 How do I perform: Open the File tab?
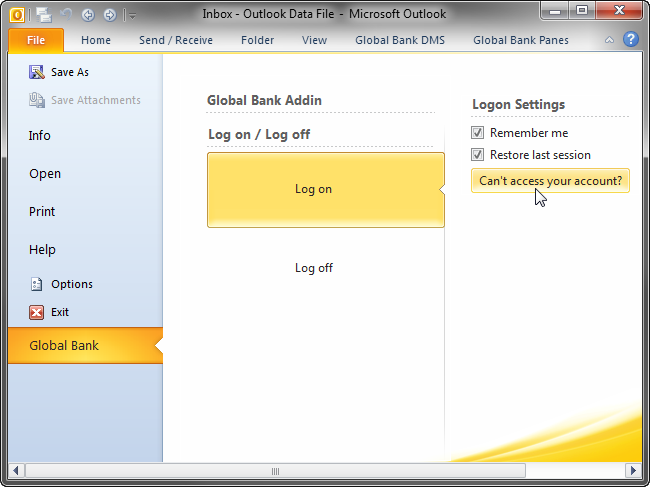click(36, 40)
